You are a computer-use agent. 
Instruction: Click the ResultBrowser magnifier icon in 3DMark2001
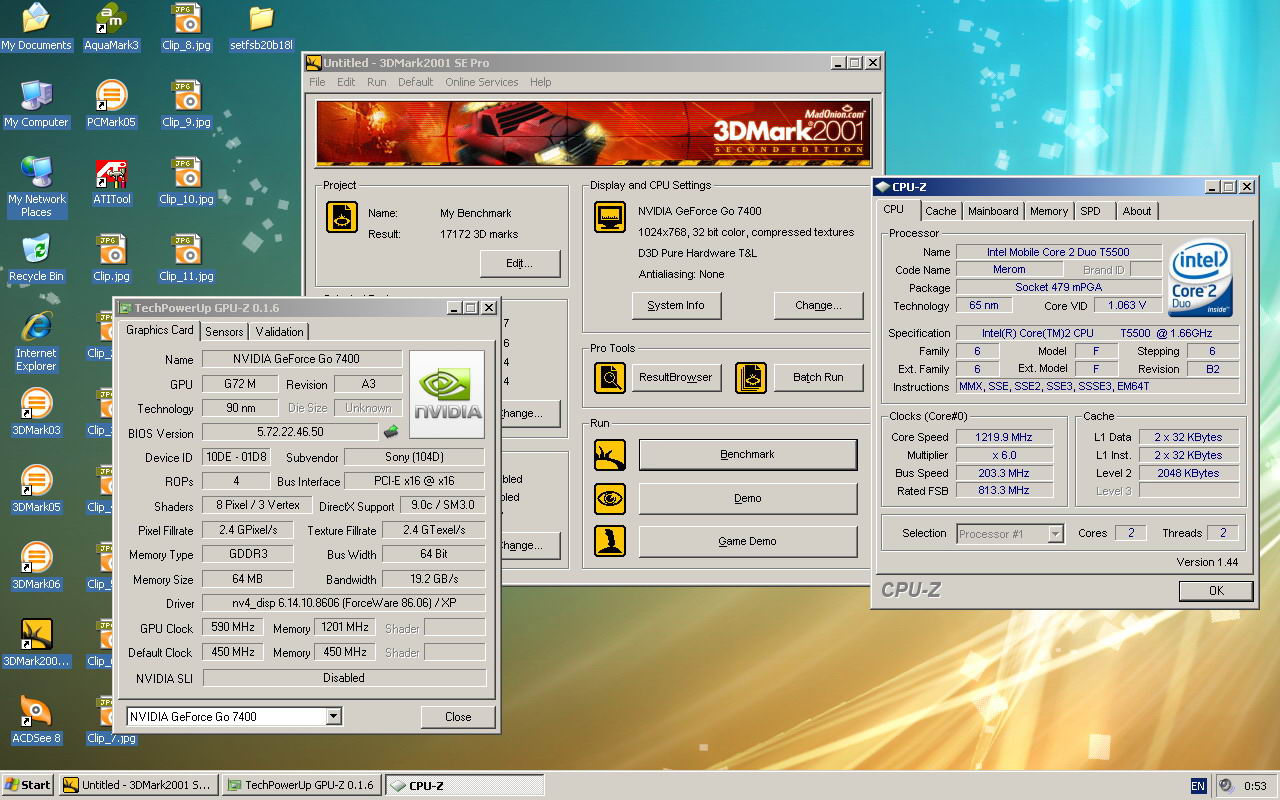coord(609,377)
